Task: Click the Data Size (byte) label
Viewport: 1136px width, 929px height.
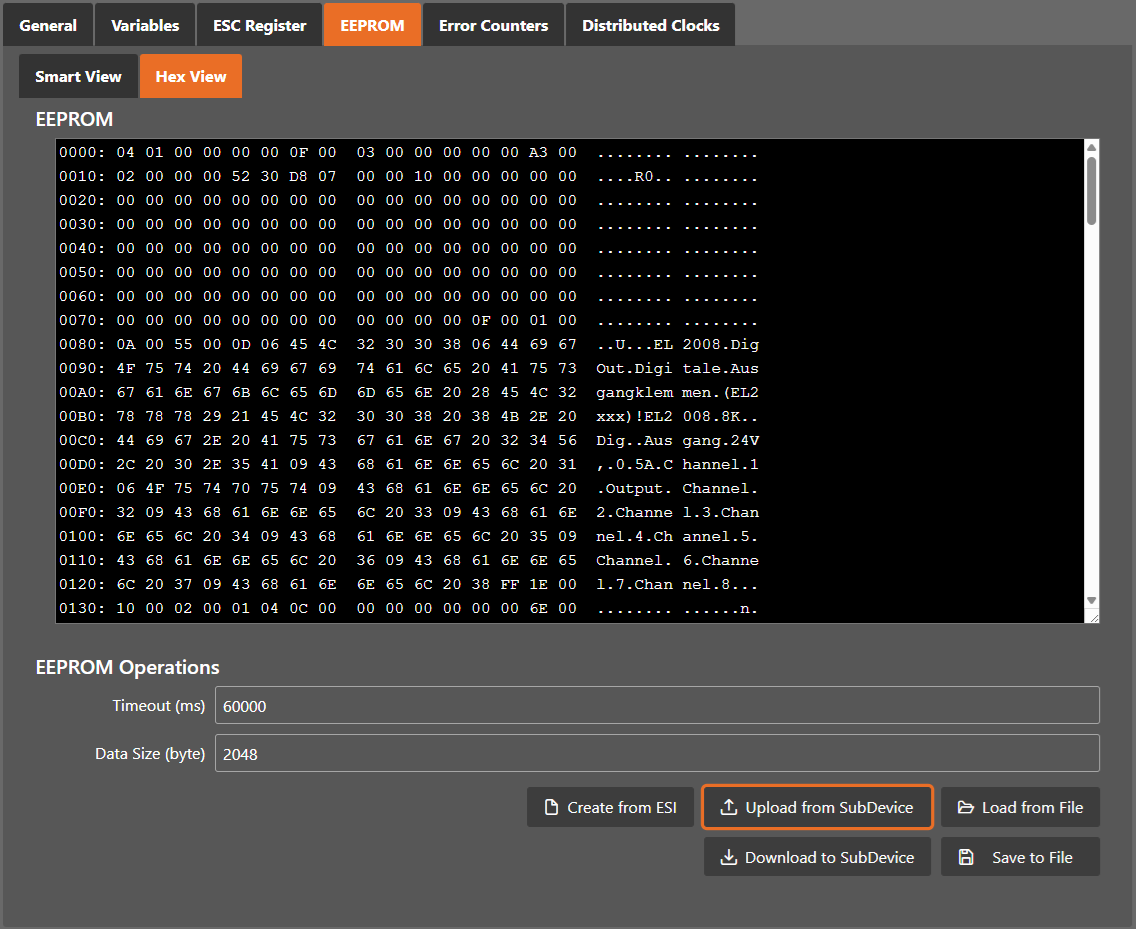Action: [150, 754]
